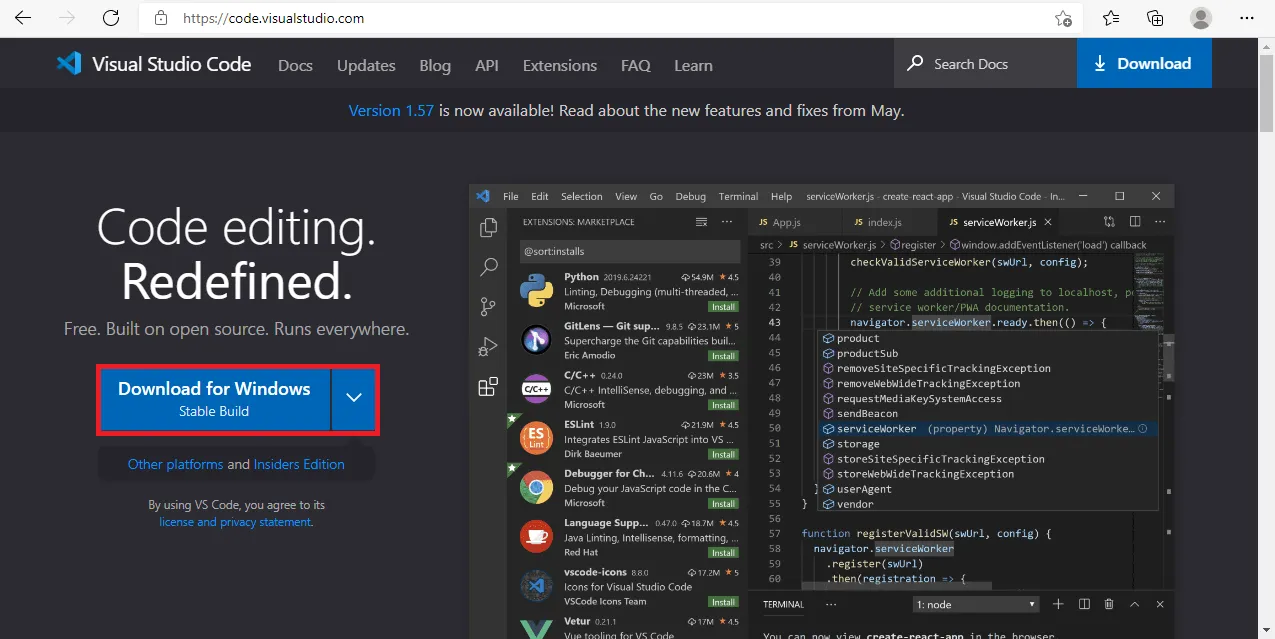The height and width of the screenshot is (639, 1275).
Task: Open ellipsis menu beside TERMINAL tab
Action: pyautogui.click(x=833, y=604)
